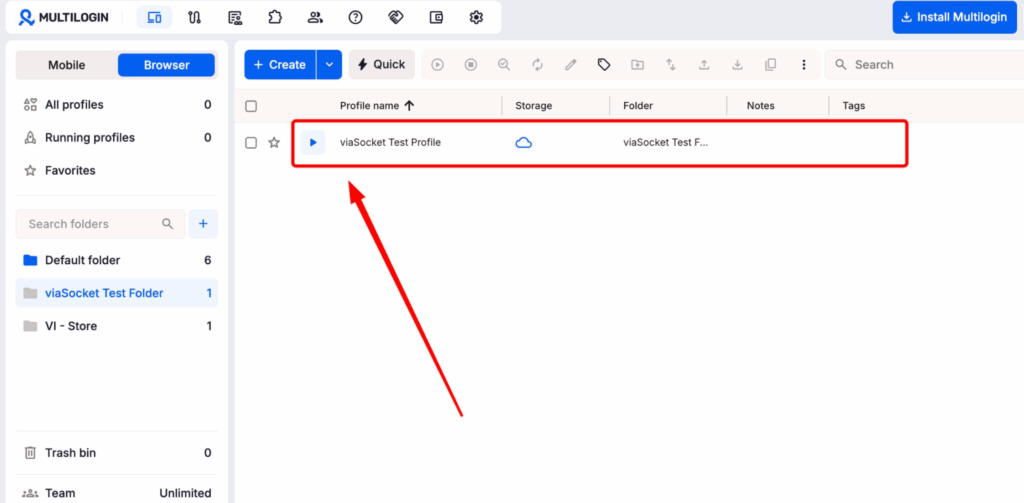Viewport: 1024px width, 503px height.
Task: Open the three-dot more options menu in toolbar
Action: (804, 65)
